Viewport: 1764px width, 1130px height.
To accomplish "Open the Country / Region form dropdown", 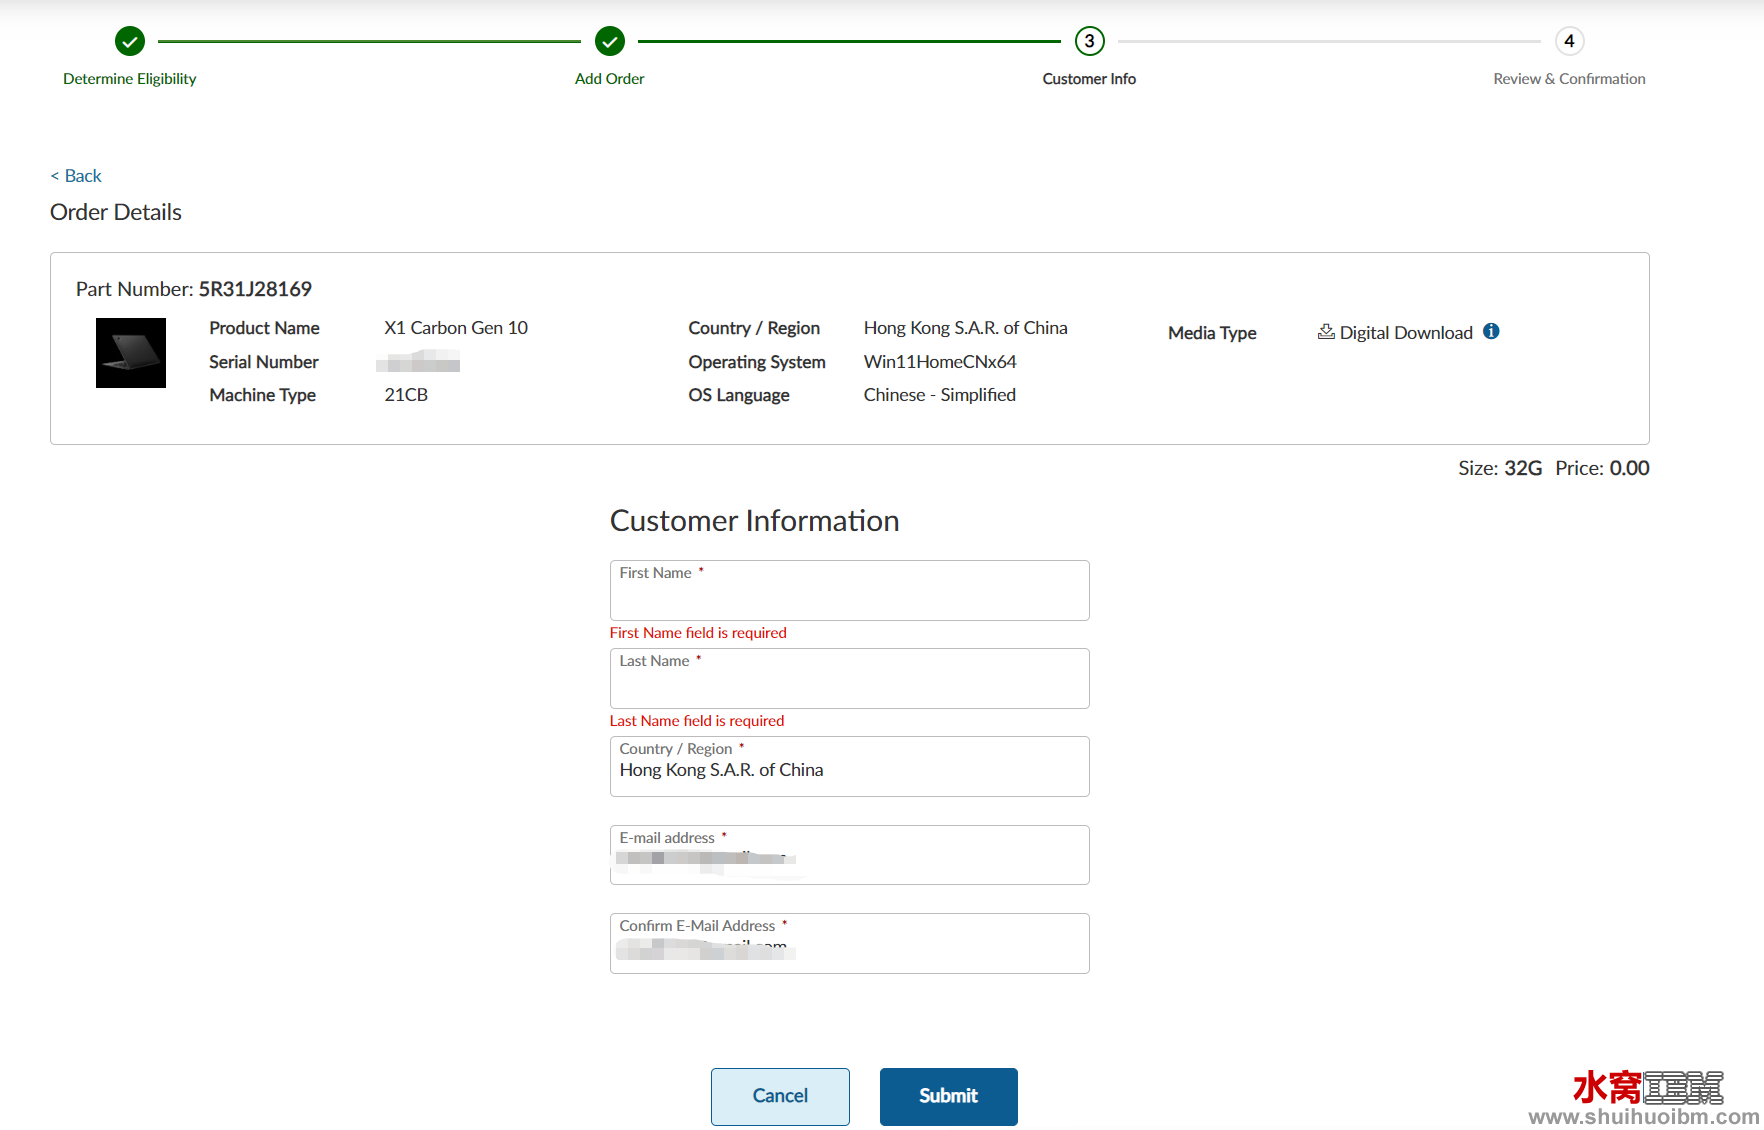I will click(850, 766).
